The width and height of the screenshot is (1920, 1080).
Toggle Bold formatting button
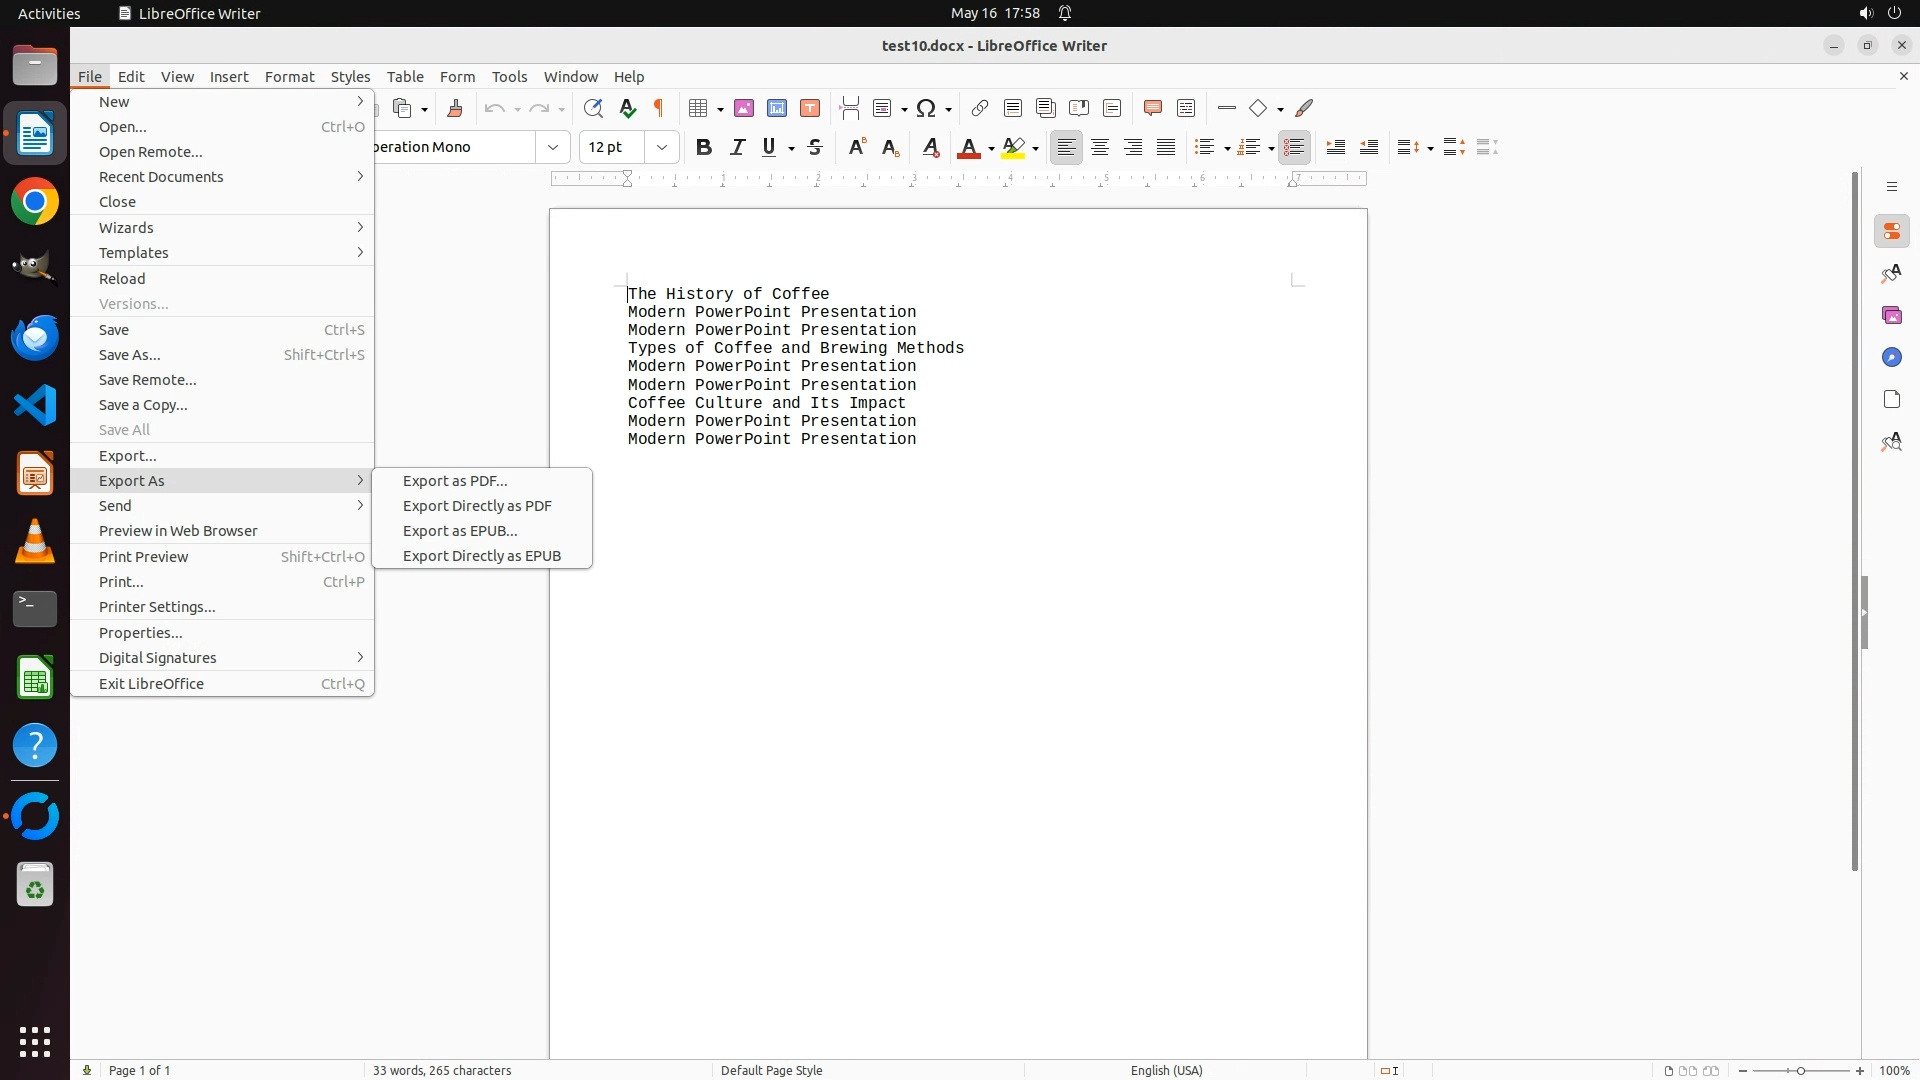pyautogui.click(x=704, y=147)
